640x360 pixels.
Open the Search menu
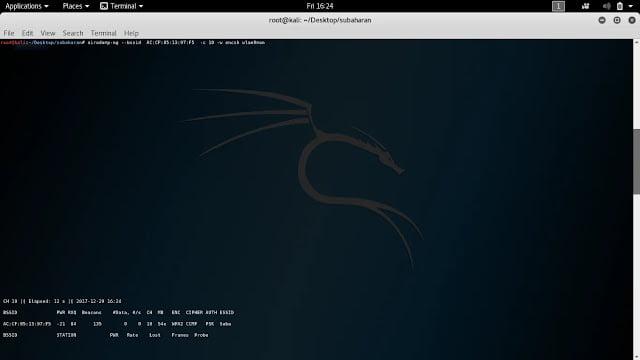click(x=73, y=33)
